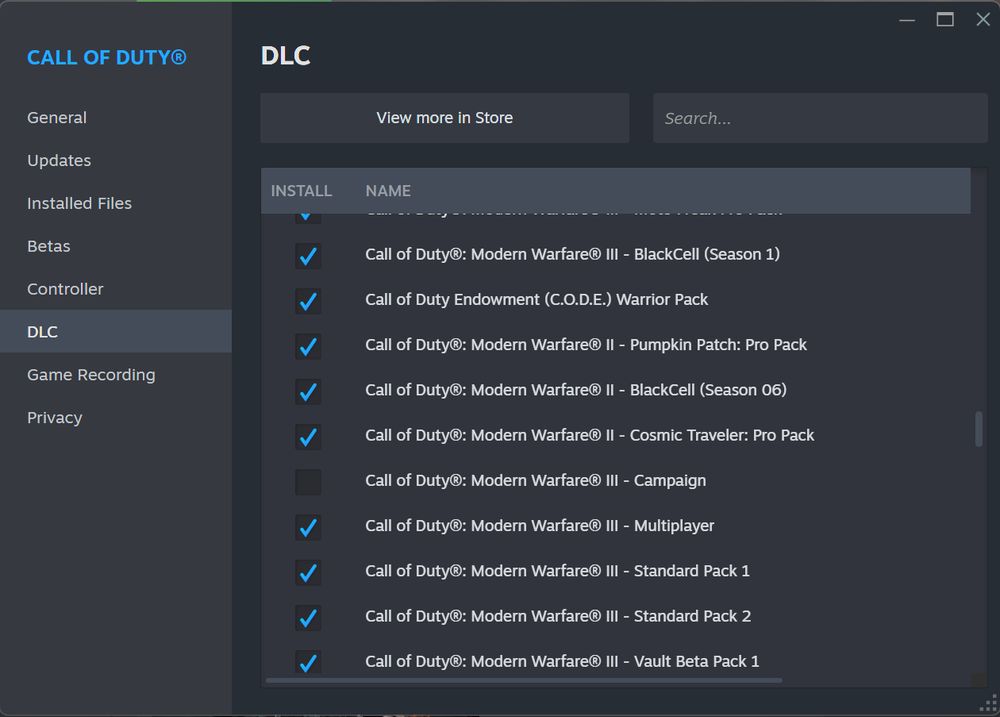This screenshot has height=717, width=1000.
Task: Select 'Modern Warfare® III - BlackCell (Season 1)' name
Action: point(572,254)
